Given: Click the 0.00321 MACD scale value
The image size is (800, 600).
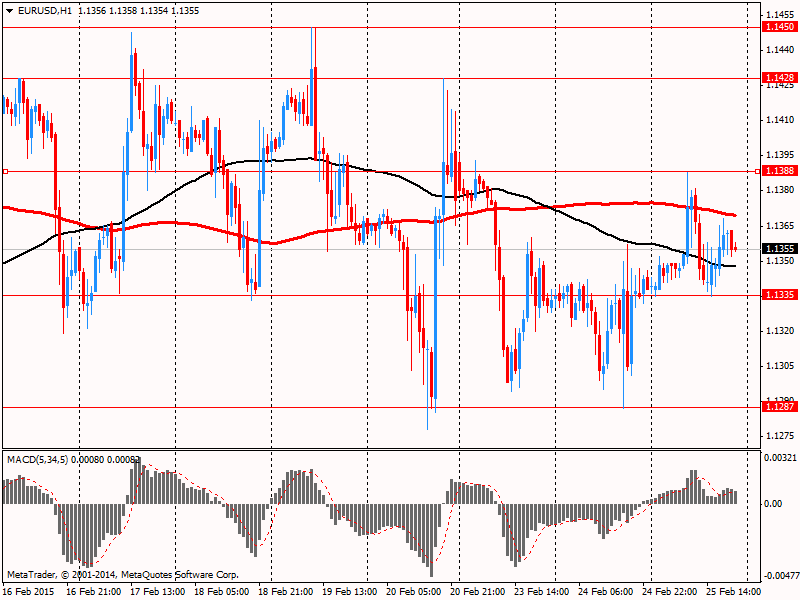Looking at the screenshot, I should click(x=780, y=457).
